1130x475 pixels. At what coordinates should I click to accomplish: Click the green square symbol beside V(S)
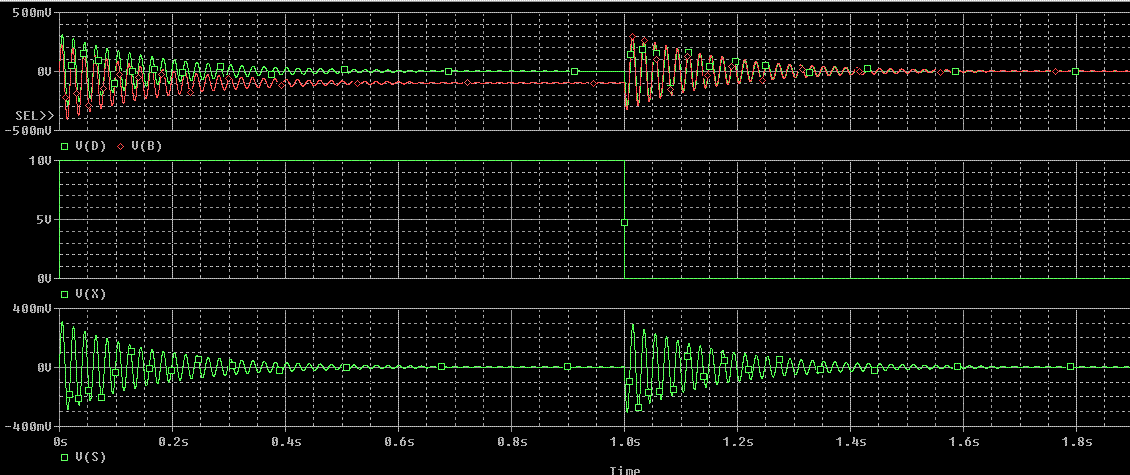coord(64,457)
